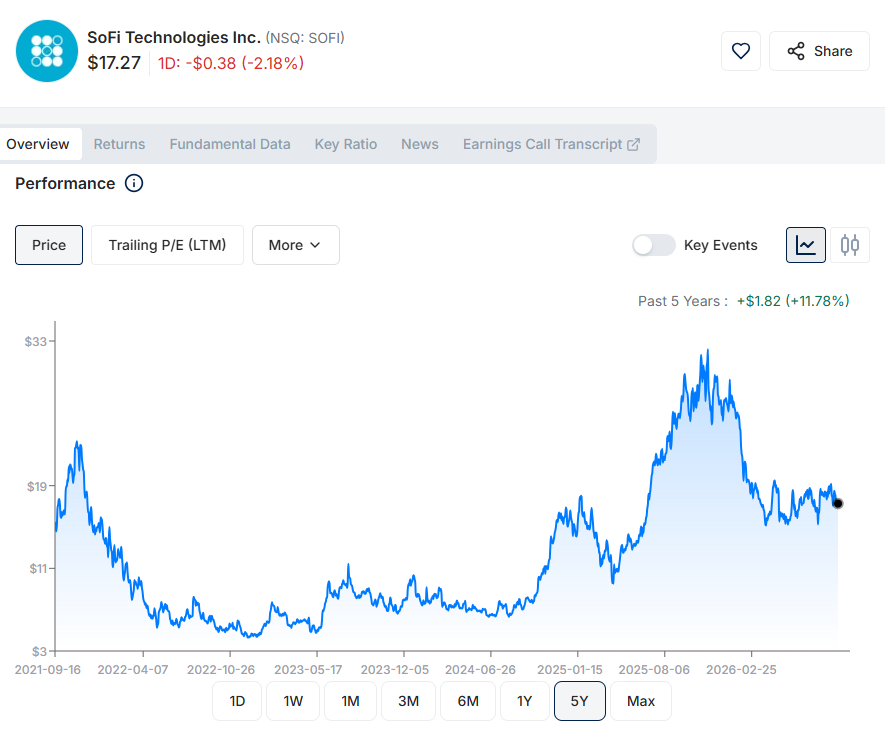Screen dimensions: 885x737
Task: Select the Max time range
Action: click(x=641, y=701)
